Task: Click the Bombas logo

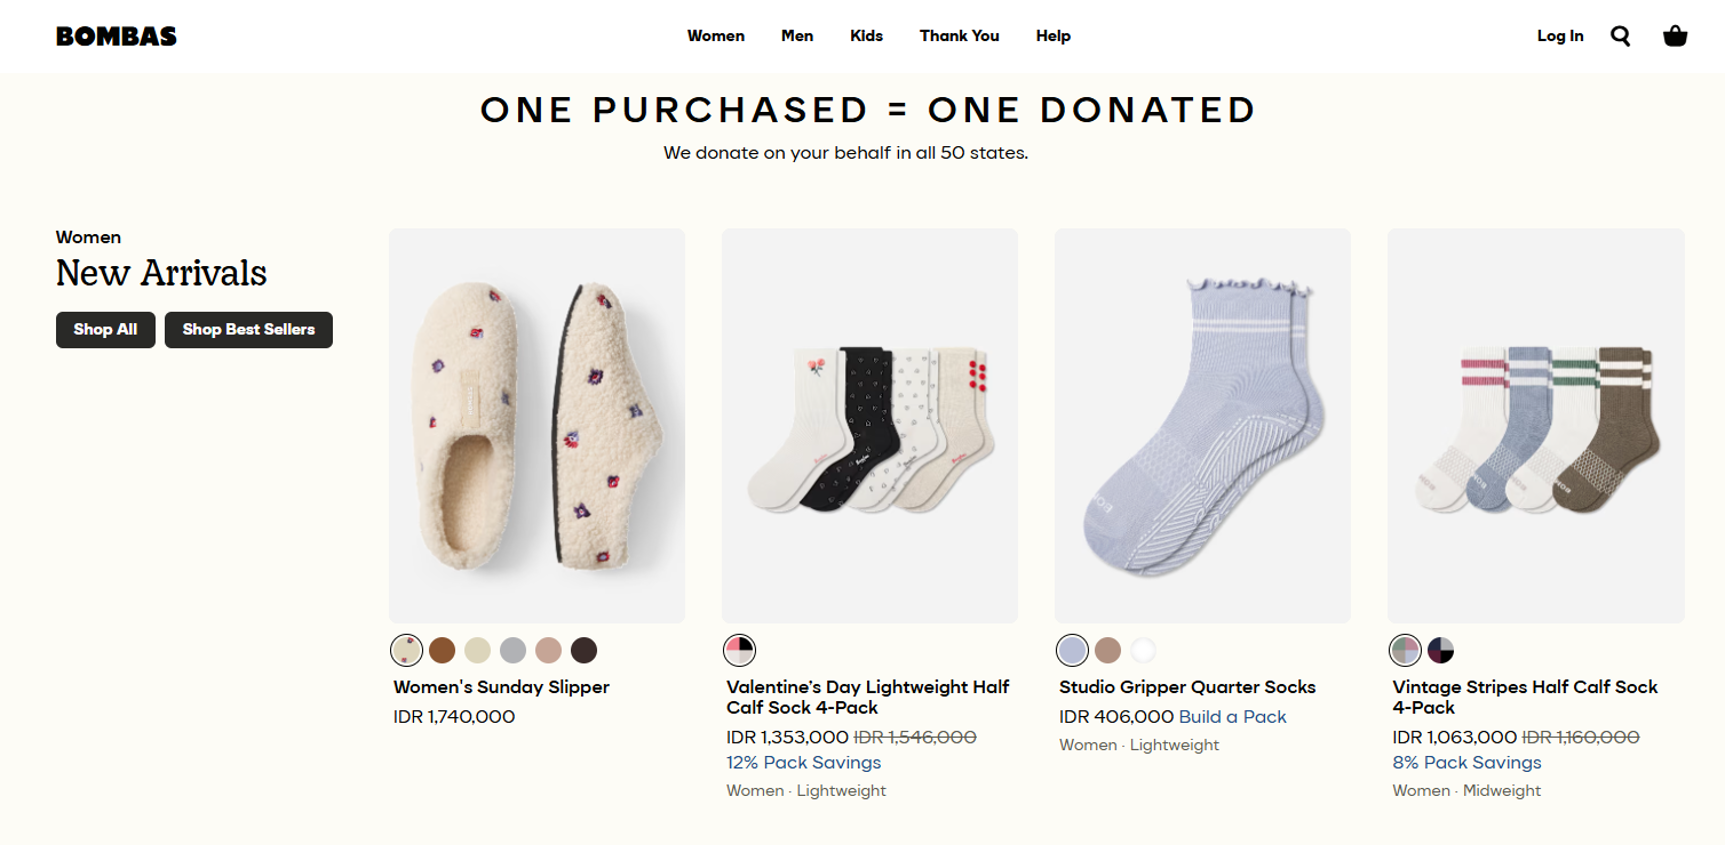Action: (116, 36)
